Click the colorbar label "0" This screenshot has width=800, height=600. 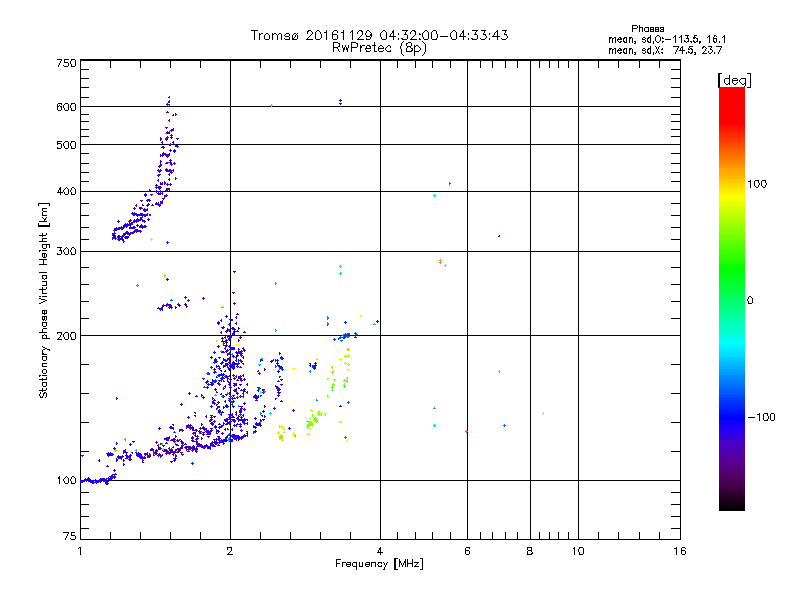coord(750,300)
